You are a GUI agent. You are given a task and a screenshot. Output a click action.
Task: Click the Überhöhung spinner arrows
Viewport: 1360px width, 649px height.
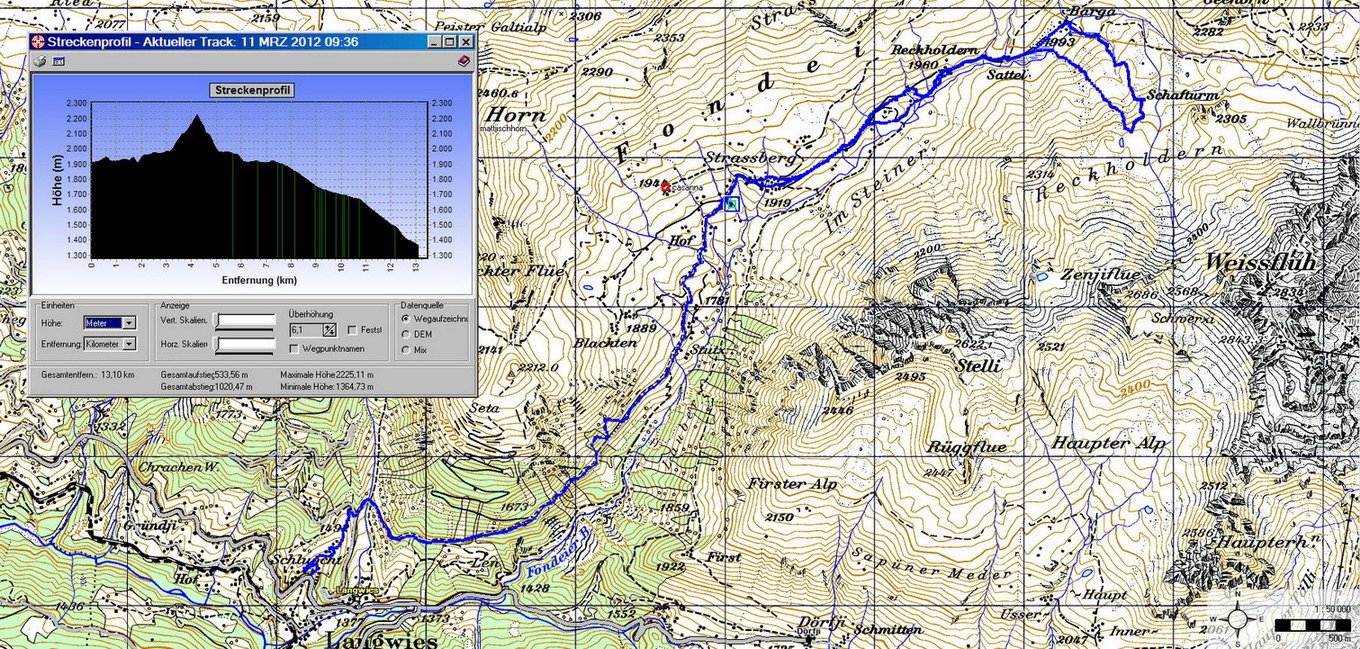click(328, 329)
